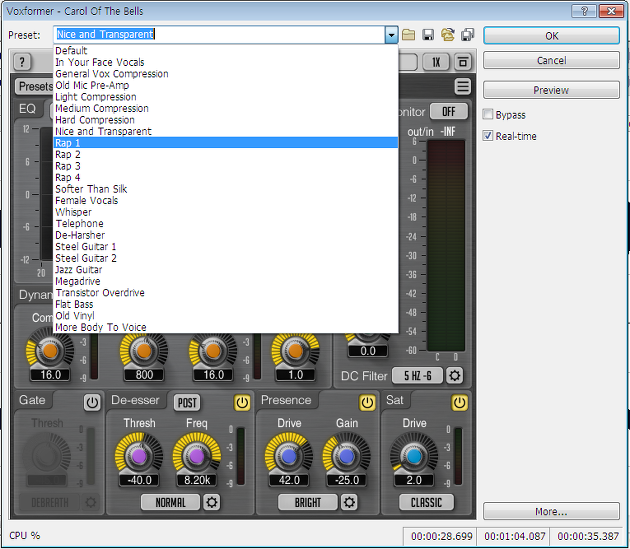The height and width of the screenshot is (549, 630).
Task: Open De-esser settings gear icon
Action: (x=212, y=502)
